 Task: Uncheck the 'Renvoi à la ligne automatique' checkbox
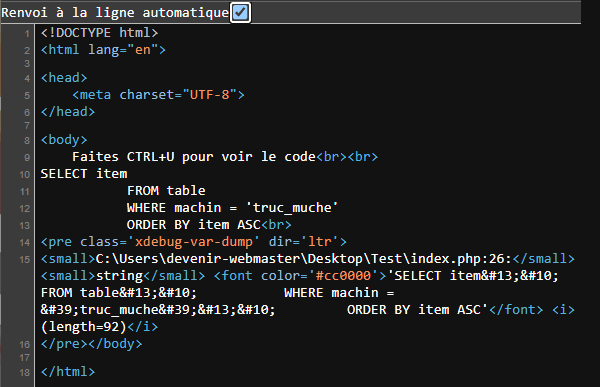(x=240, y=13)
